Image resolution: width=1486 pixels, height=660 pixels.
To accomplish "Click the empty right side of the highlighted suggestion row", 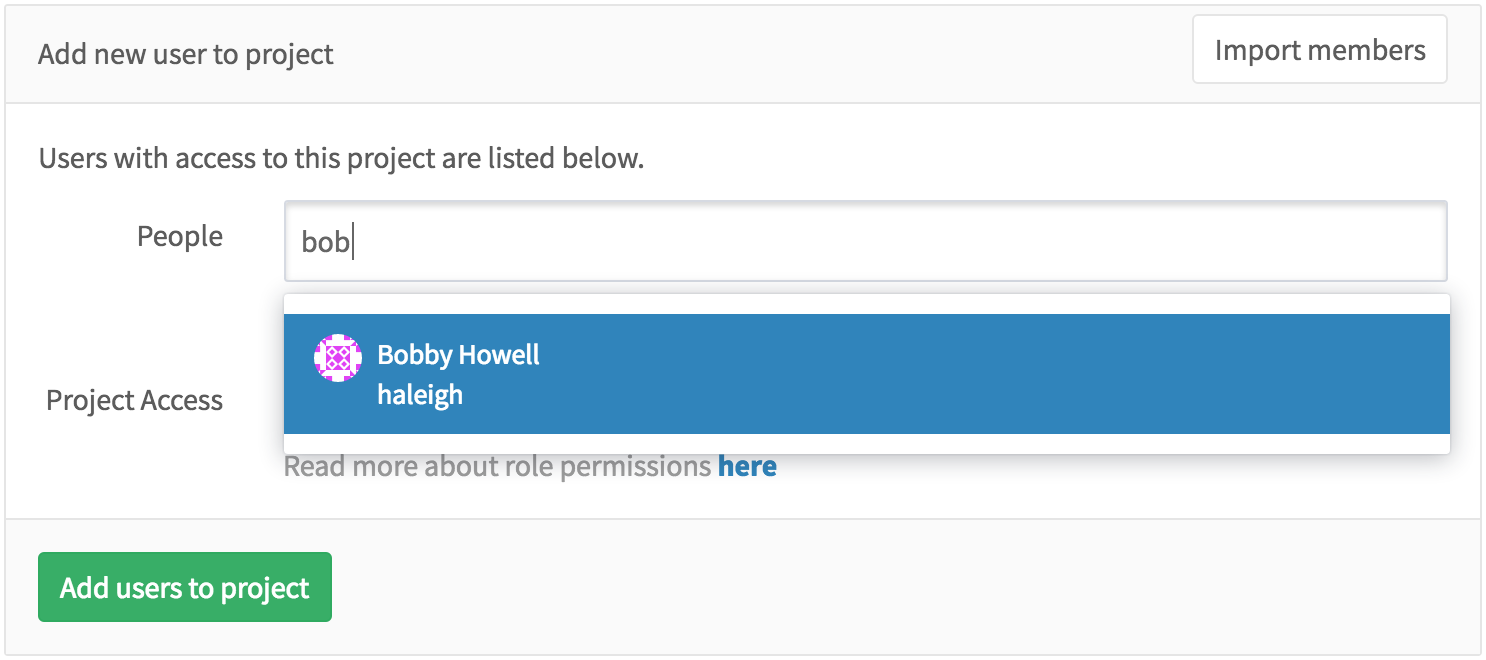I will [1100, 374].
